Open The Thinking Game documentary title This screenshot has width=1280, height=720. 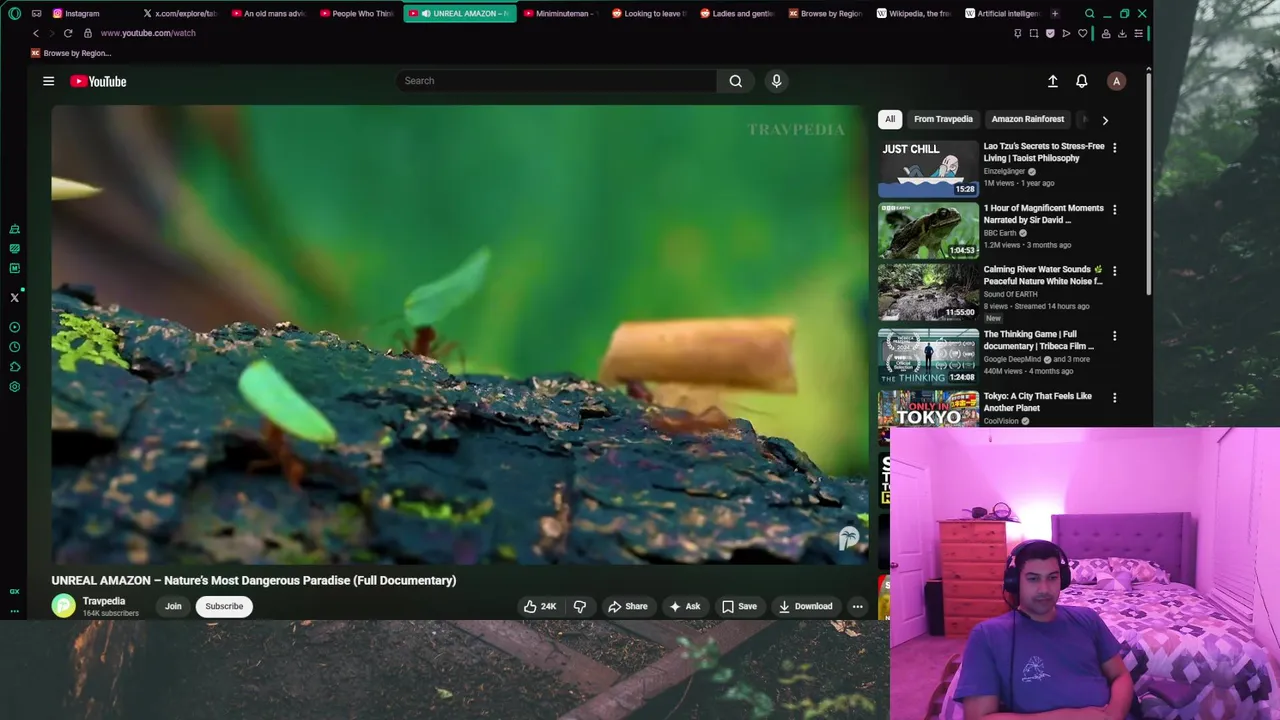(x=1038, y=340)
